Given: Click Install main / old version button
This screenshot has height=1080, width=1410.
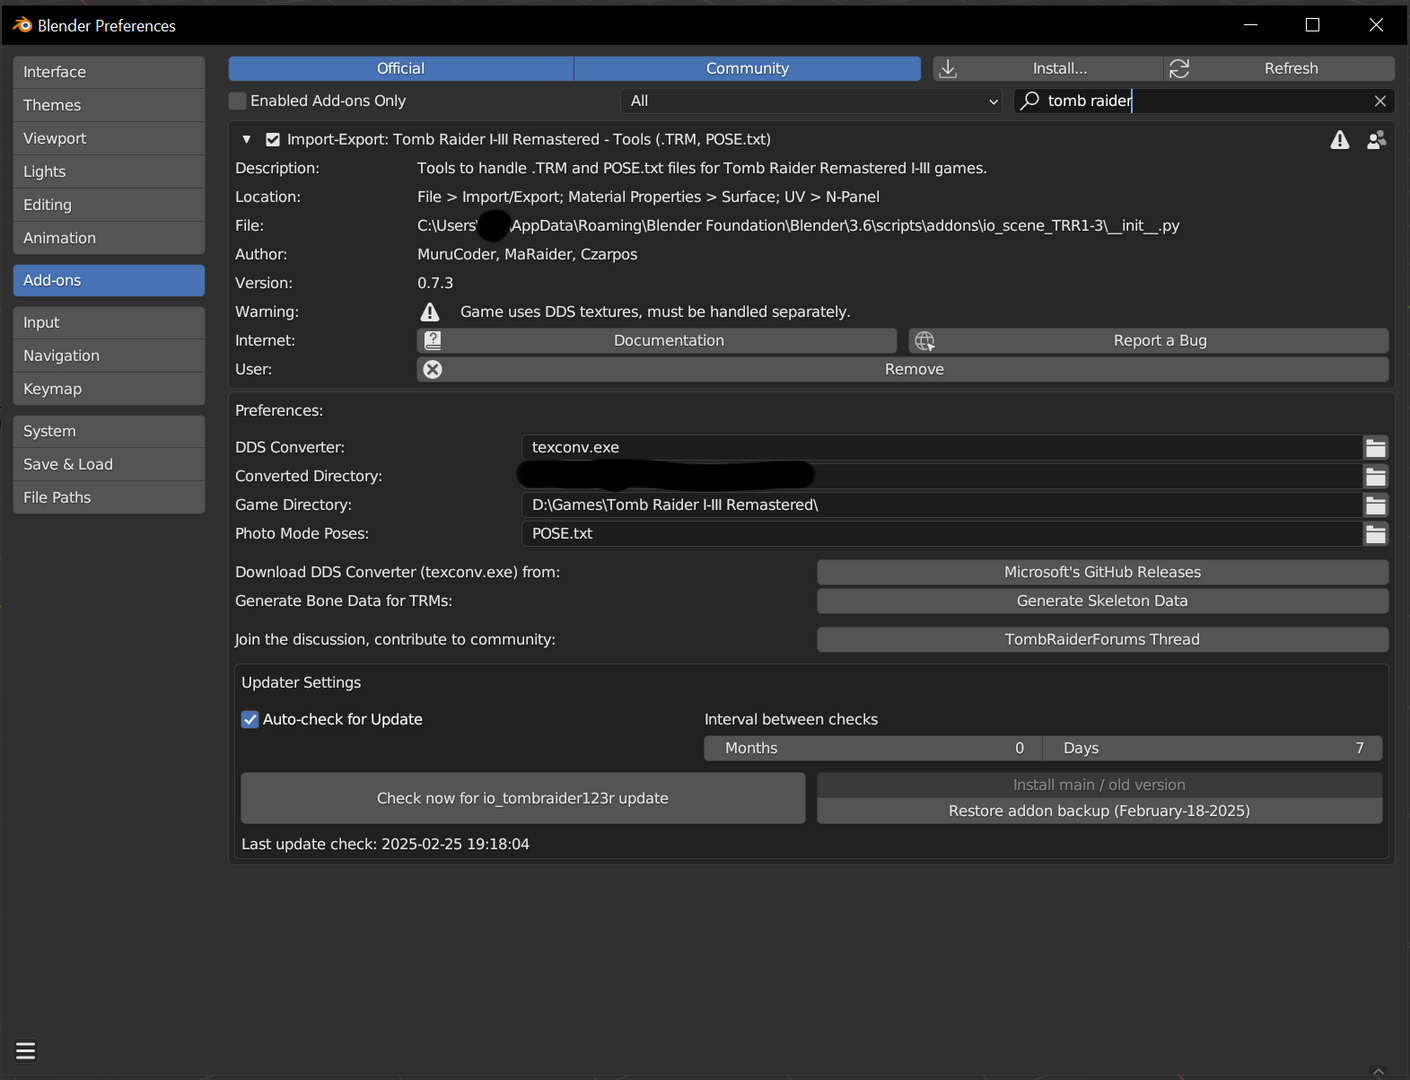Looking at the screenshot, I should (1099, 785).
